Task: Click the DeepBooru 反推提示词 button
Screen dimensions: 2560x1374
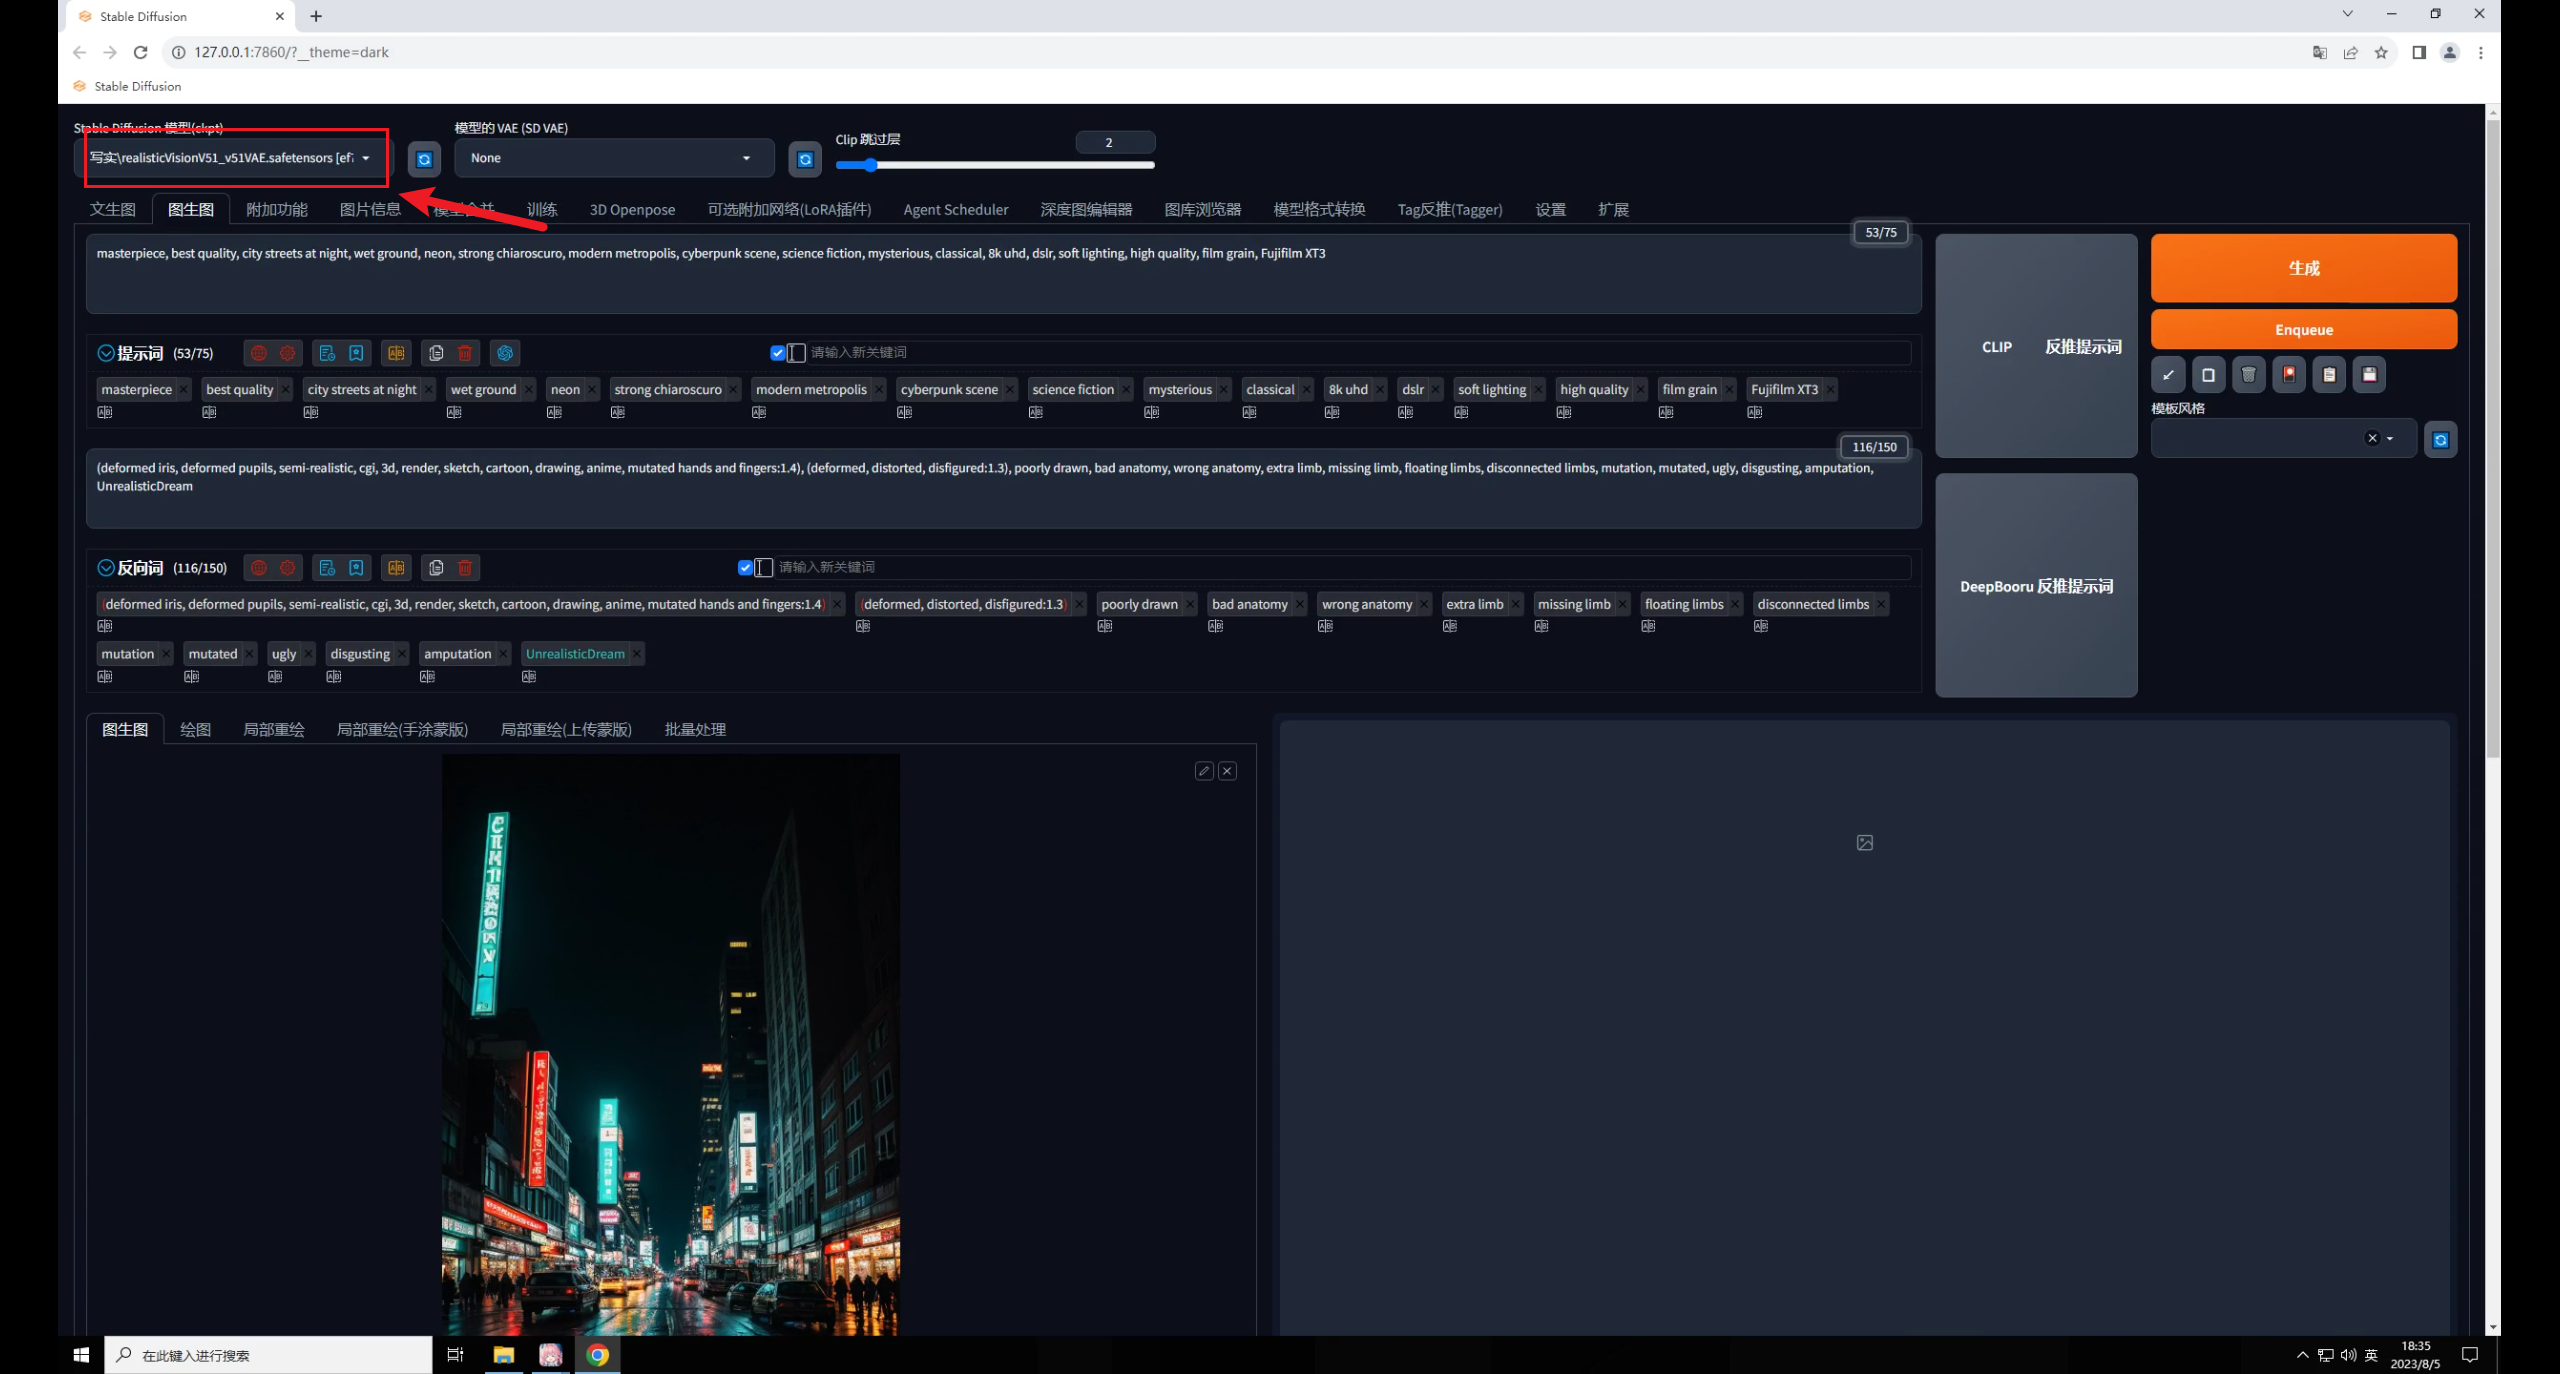Action: pos(2036,586)
